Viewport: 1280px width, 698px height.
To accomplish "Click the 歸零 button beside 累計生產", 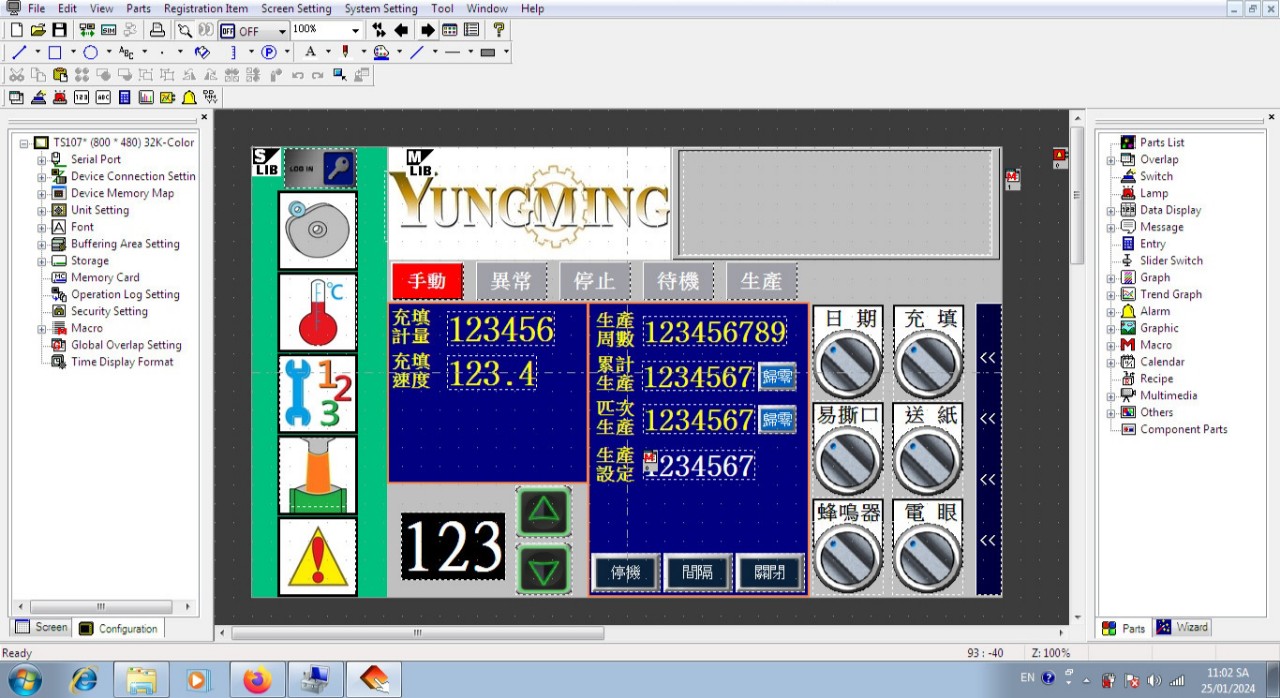I will (777, 377).
